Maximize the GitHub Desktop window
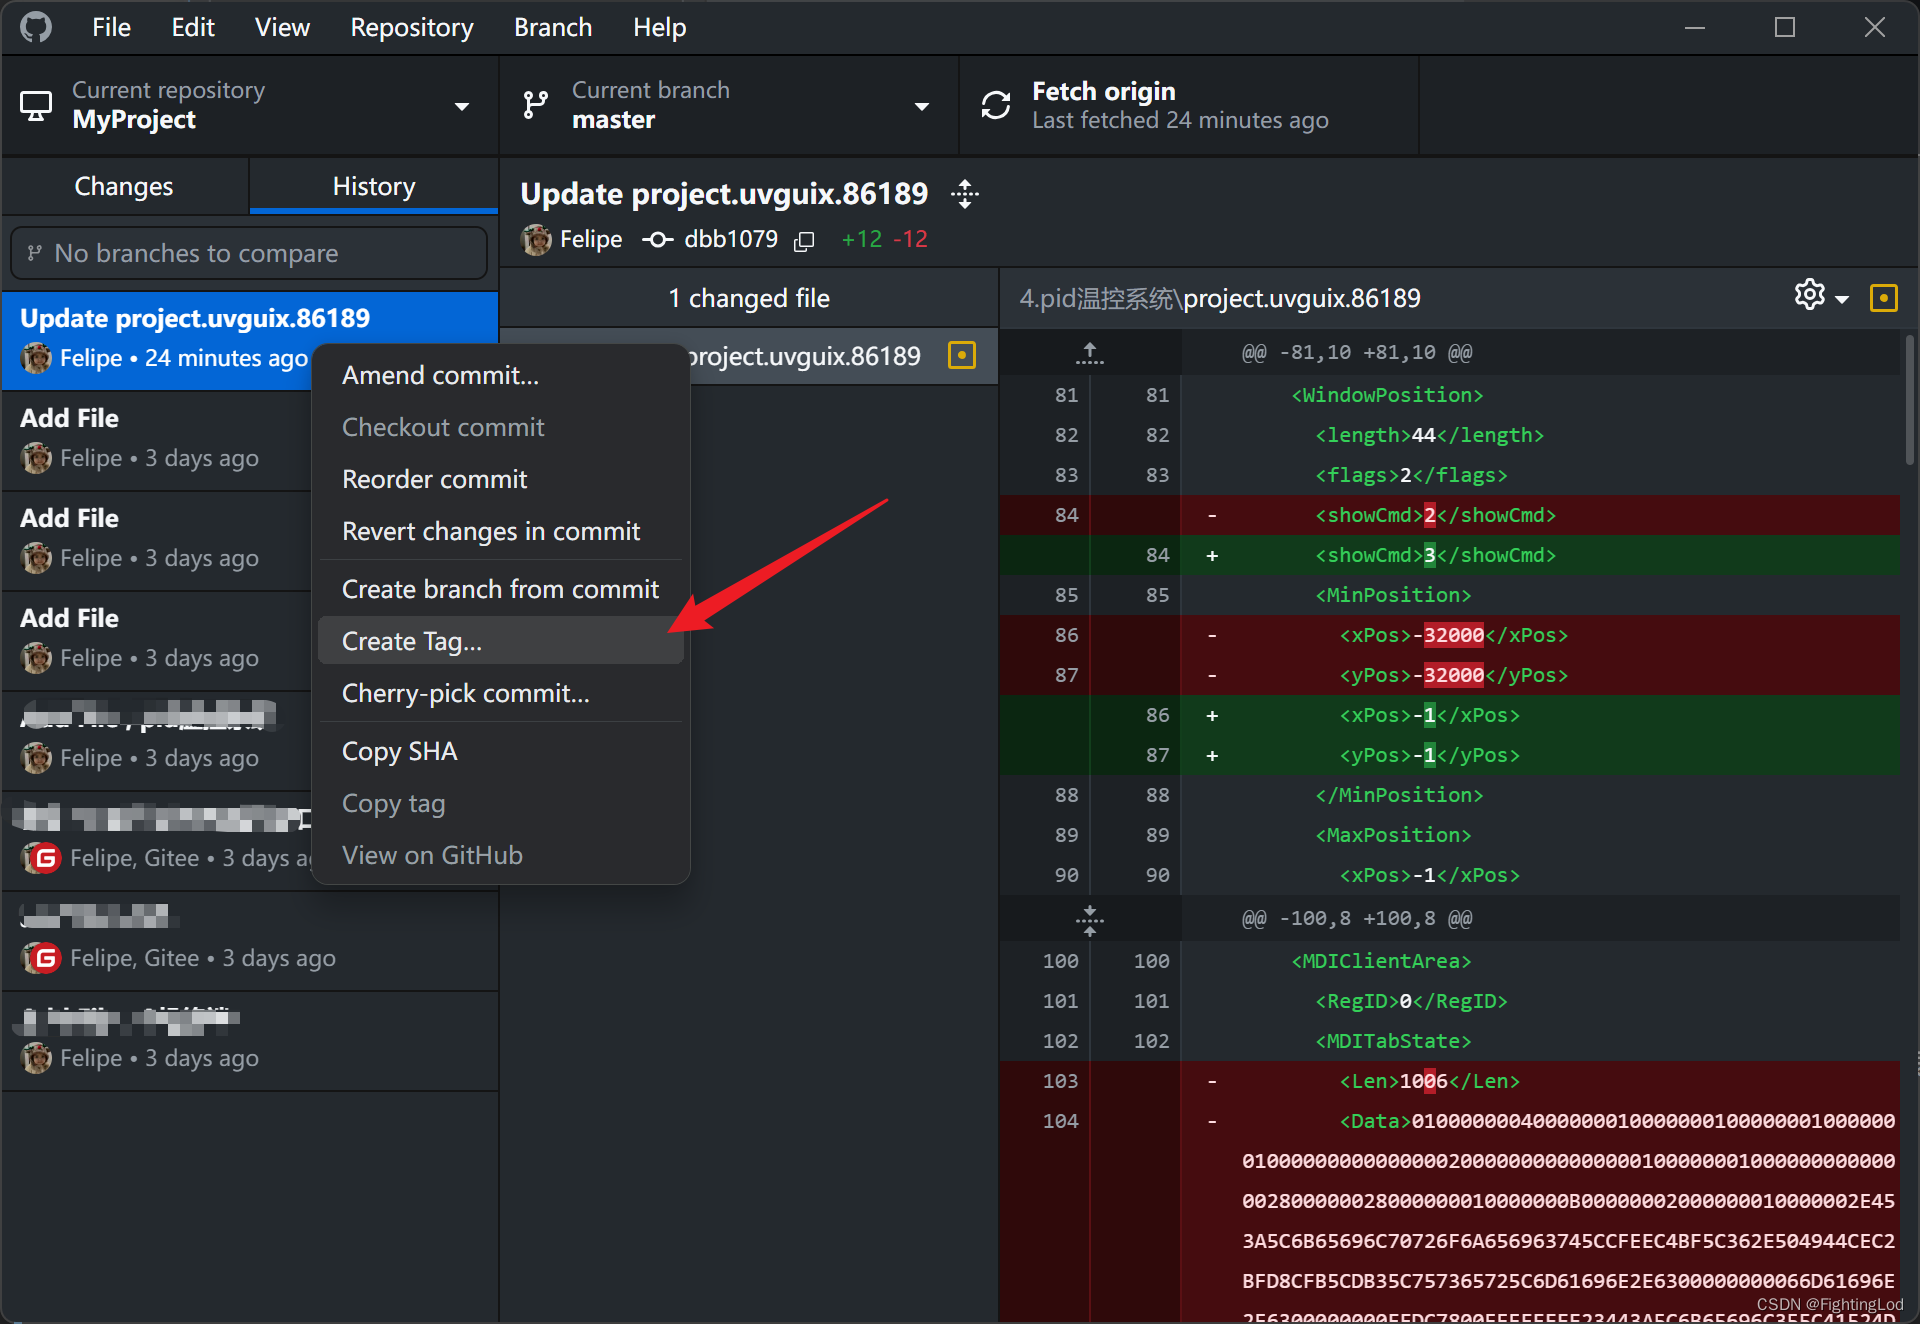 coord(1785,27)
